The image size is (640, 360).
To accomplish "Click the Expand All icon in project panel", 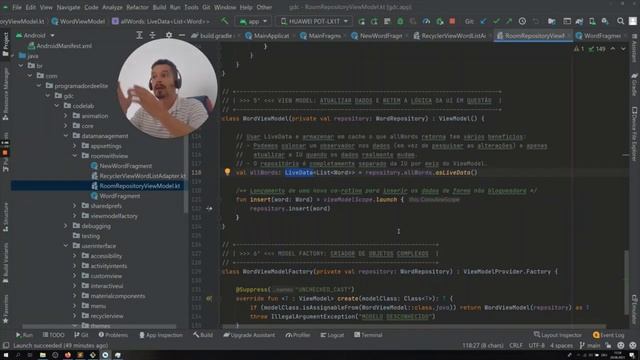I will (139, 36).
